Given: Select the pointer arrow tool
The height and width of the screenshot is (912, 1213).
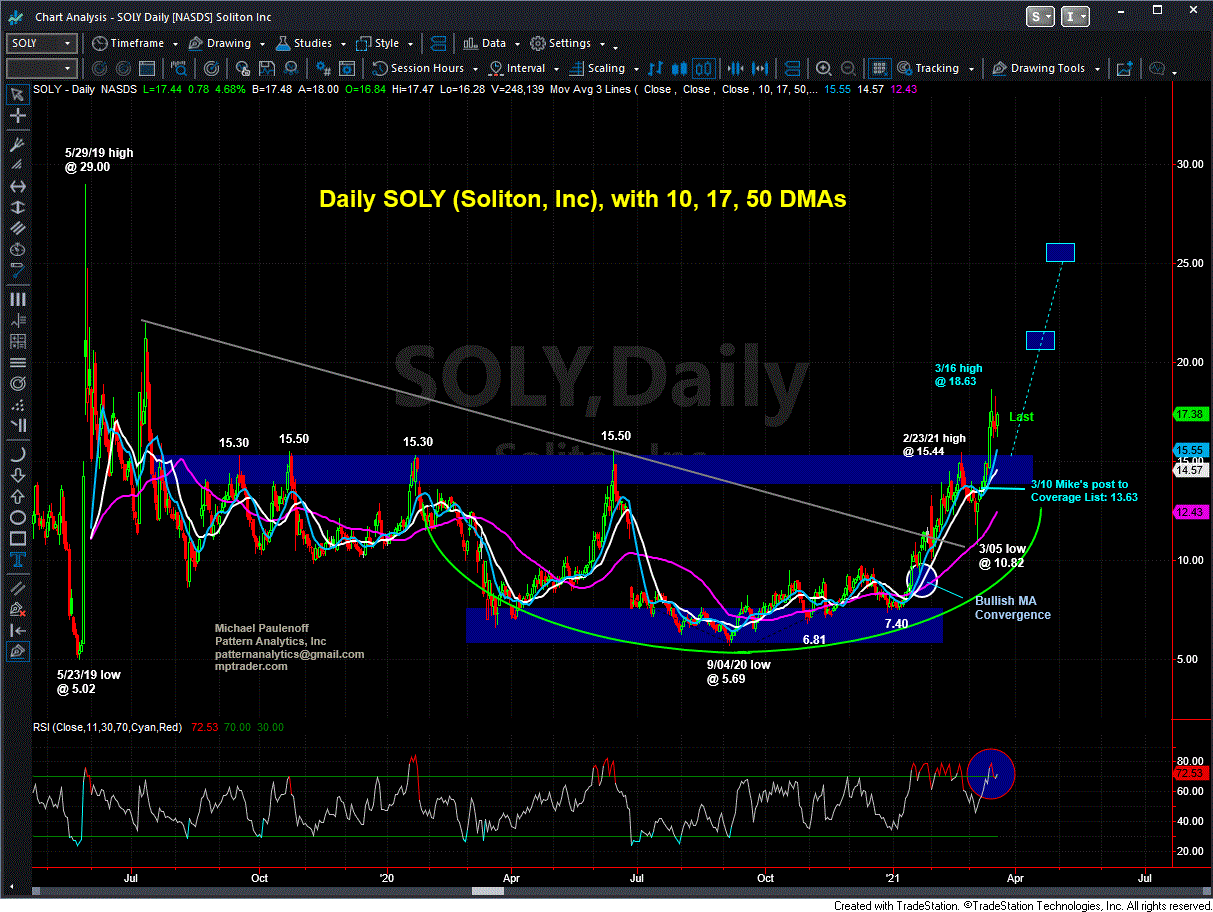Looking at the screenshot, I should pyautogui.click(x=17, y=94).
